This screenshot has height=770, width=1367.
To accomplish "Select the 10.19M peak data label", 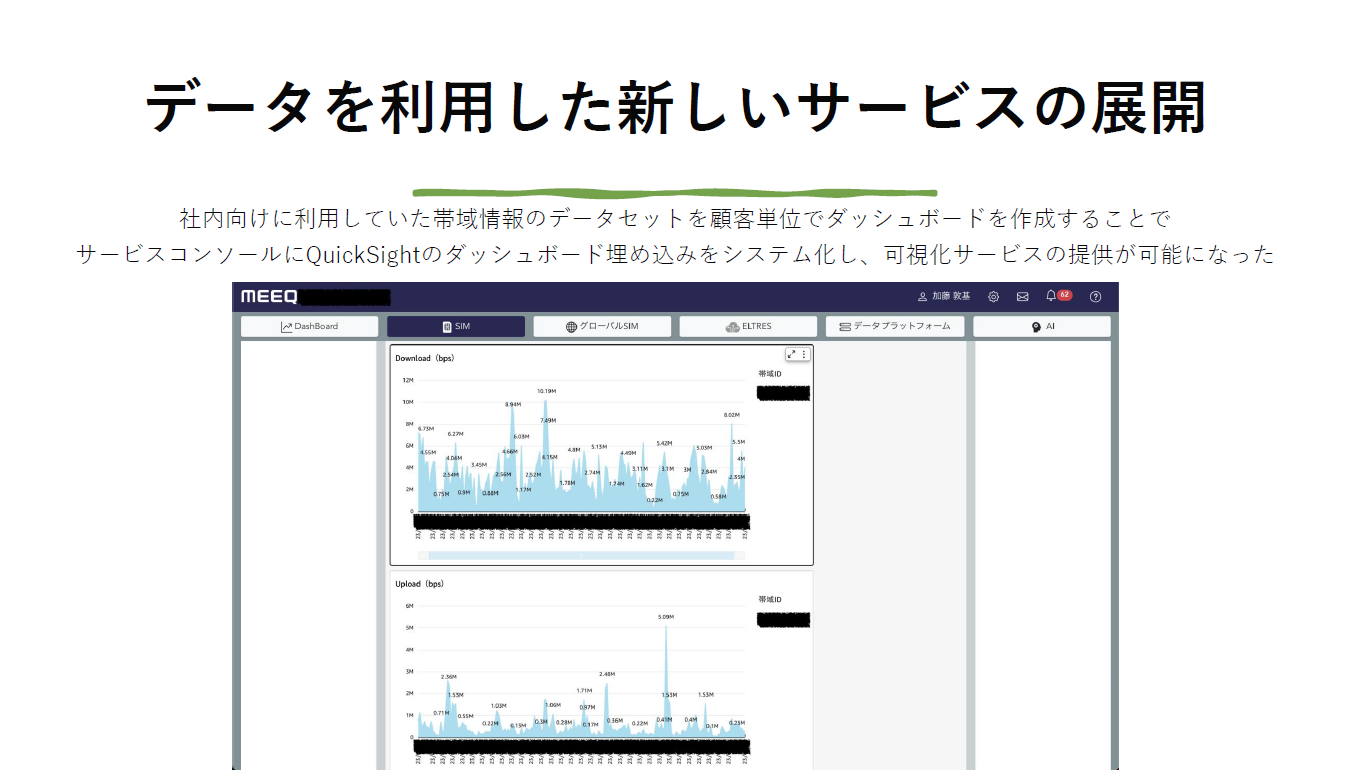I will click(x=546, y=391).
